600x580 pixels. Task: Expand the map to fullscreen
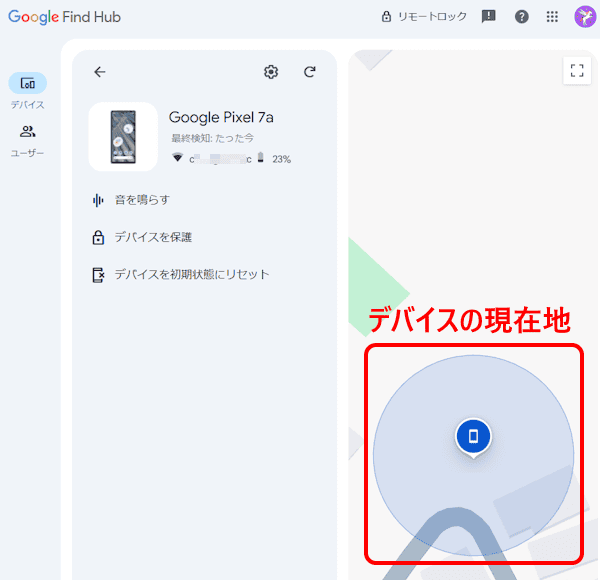[576, 71]
